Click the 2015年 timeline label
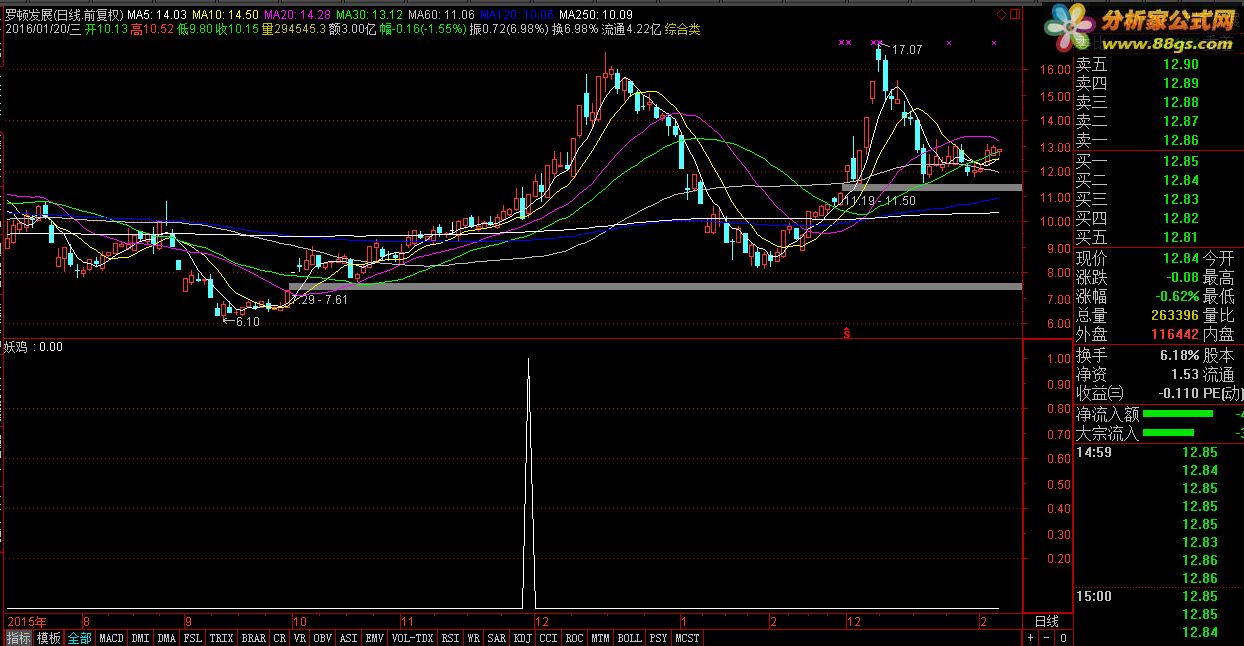The height and width of the screenshot is (646, 1244). (27, 620)
